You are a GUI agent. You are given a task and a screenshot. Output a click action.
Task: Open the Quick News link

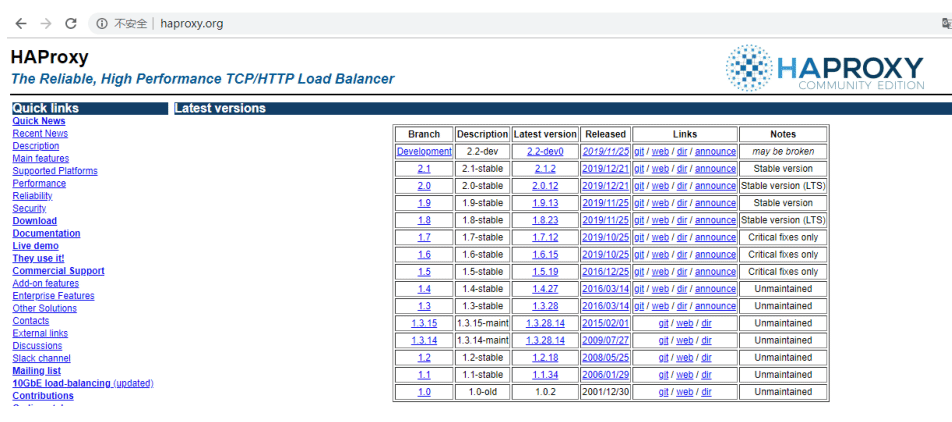click(39, 121)
